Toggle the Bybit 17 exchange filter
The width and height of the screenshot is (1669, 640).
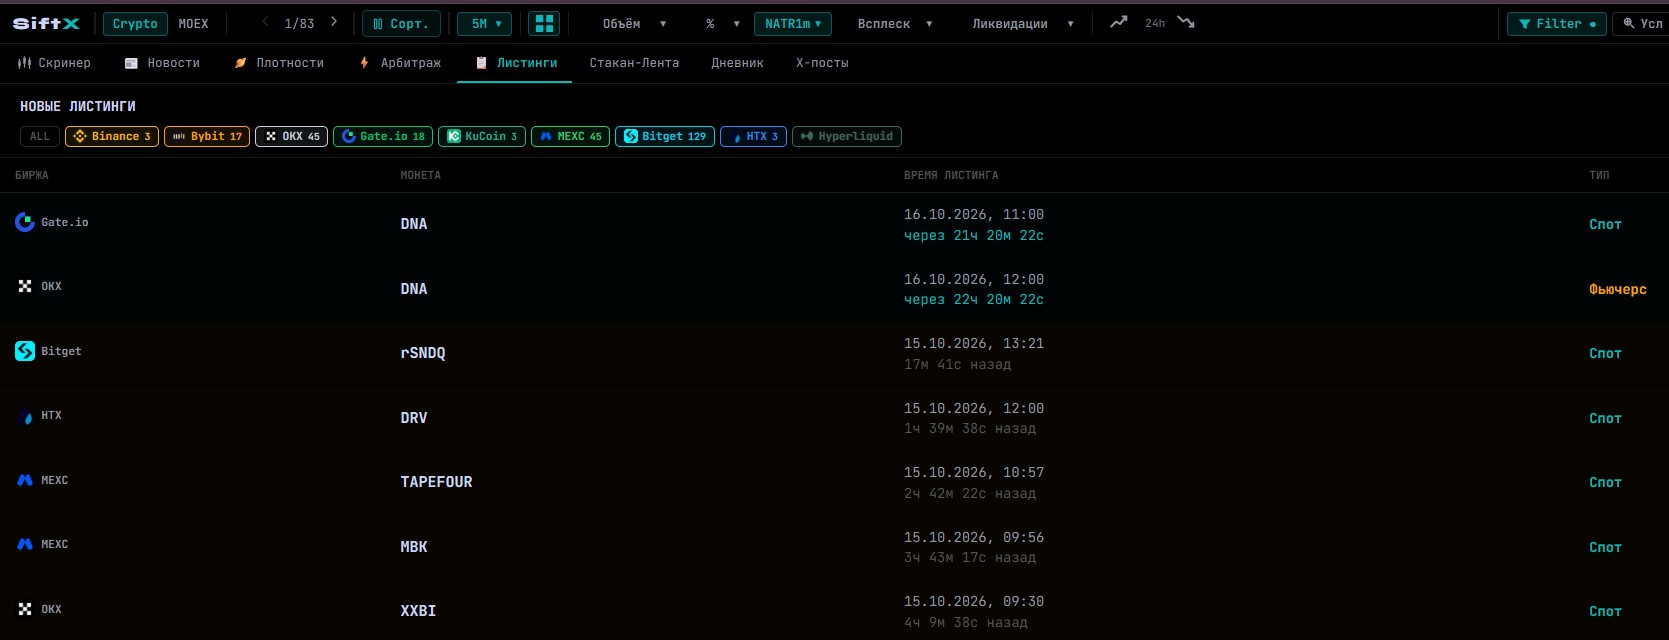pos(207,136)
